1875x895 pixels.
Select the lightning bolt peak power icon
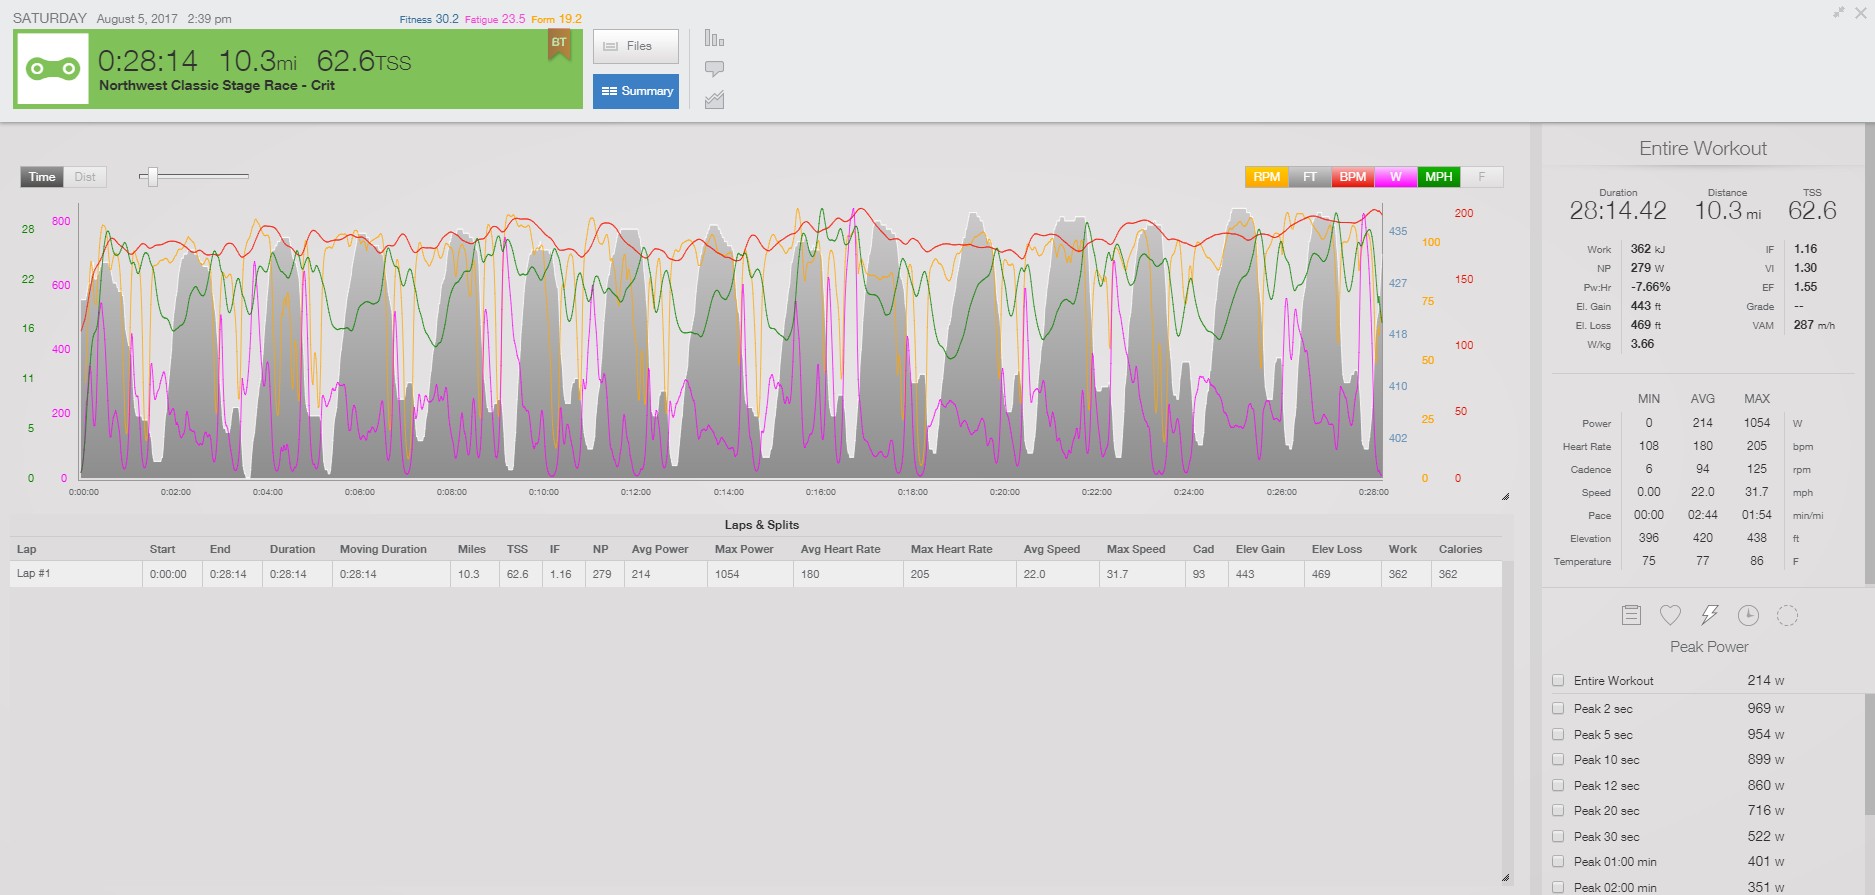pos(1709,615)
